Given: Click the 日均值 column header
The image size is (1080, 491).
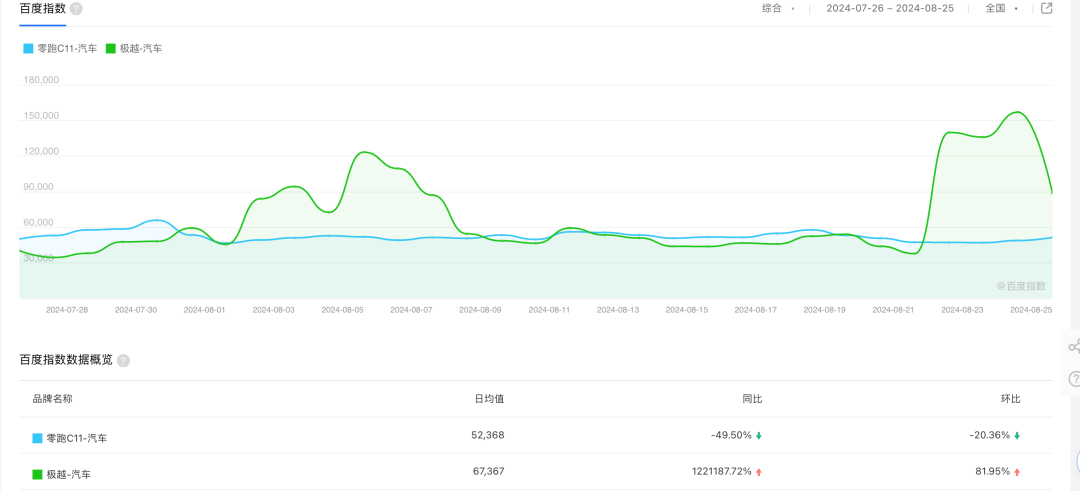Looking at the screenshot, I should point(489,399).
